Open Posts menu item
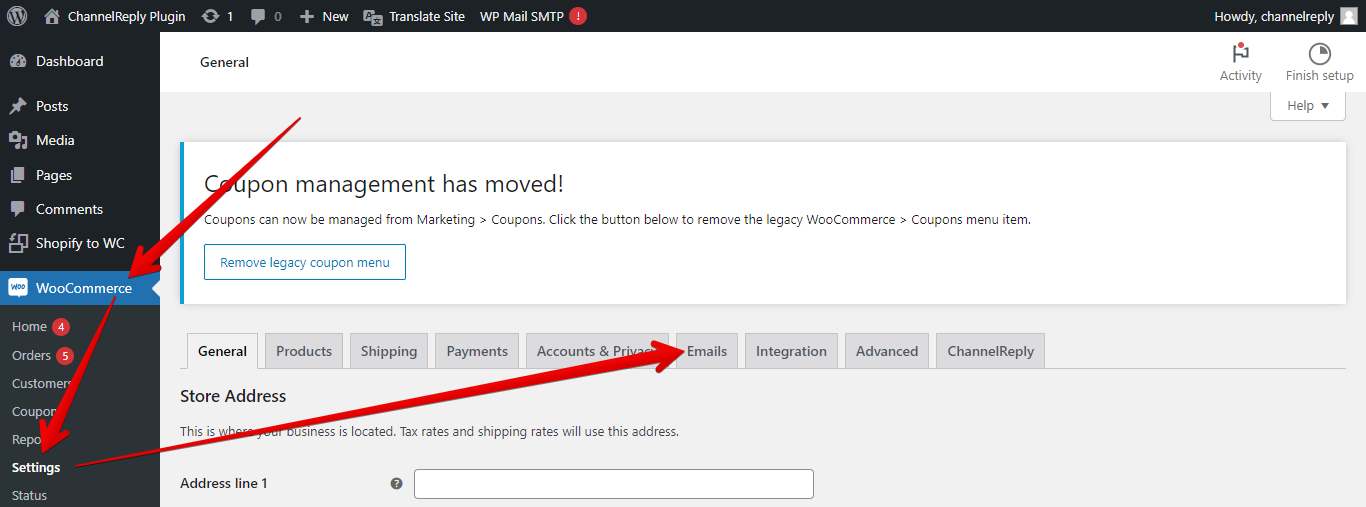1366x507 pixels. (80, 106)
